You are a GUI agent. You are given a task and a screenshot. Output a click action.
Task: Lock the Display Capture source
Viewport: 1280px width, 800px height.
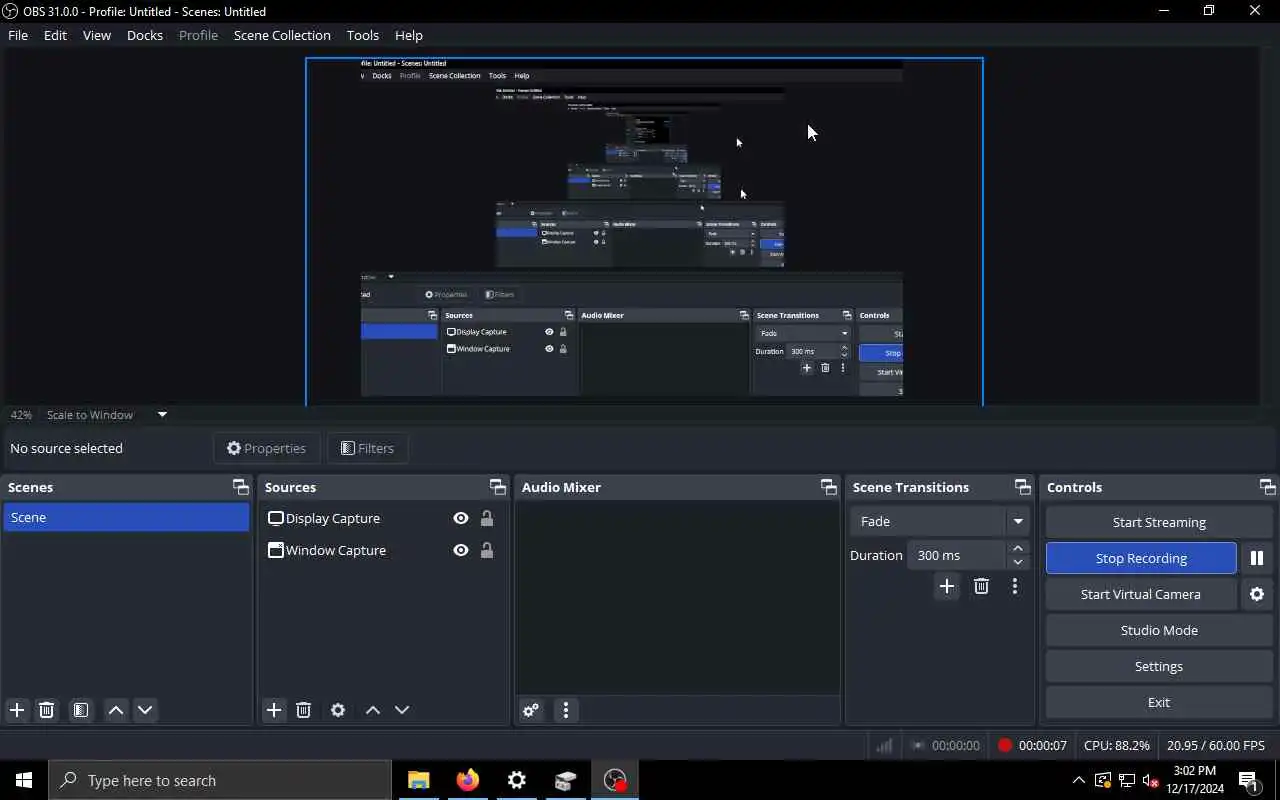point(487,518)
